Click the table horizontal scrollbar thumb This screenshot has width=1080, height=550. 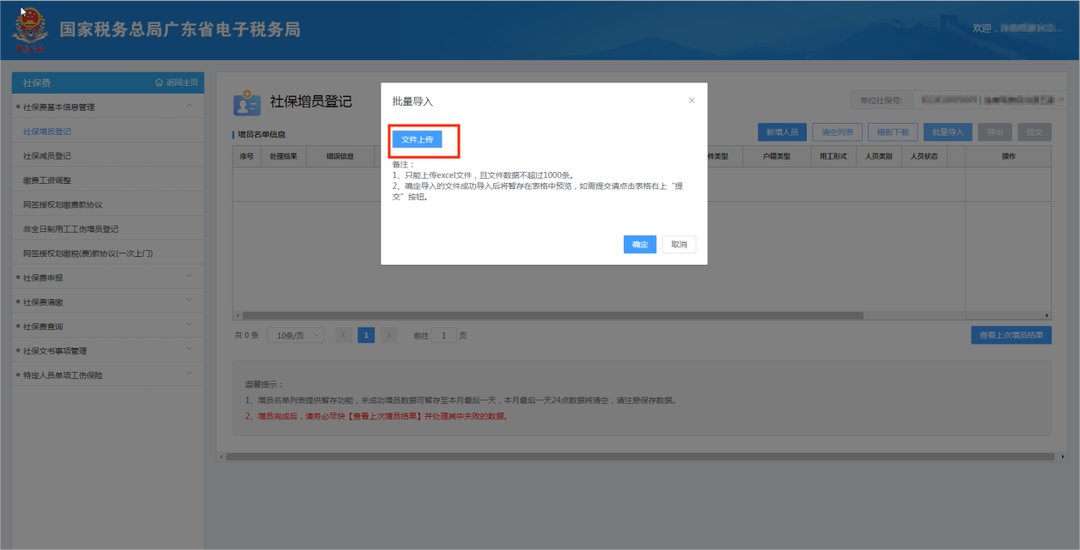[551, 315]
